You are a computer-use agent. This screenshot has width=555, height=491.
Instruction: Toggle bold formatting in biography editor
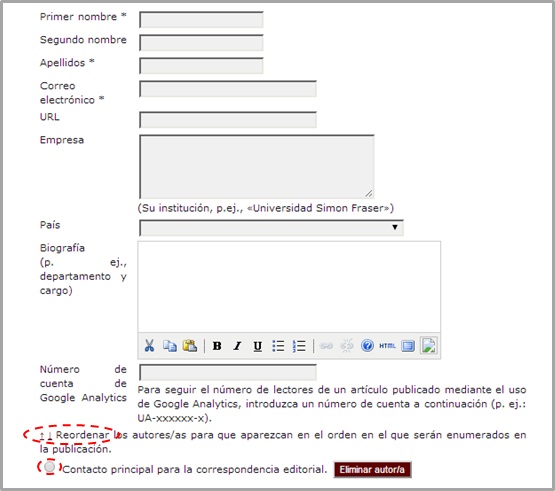pyautogui.click(x=217, y=346)
